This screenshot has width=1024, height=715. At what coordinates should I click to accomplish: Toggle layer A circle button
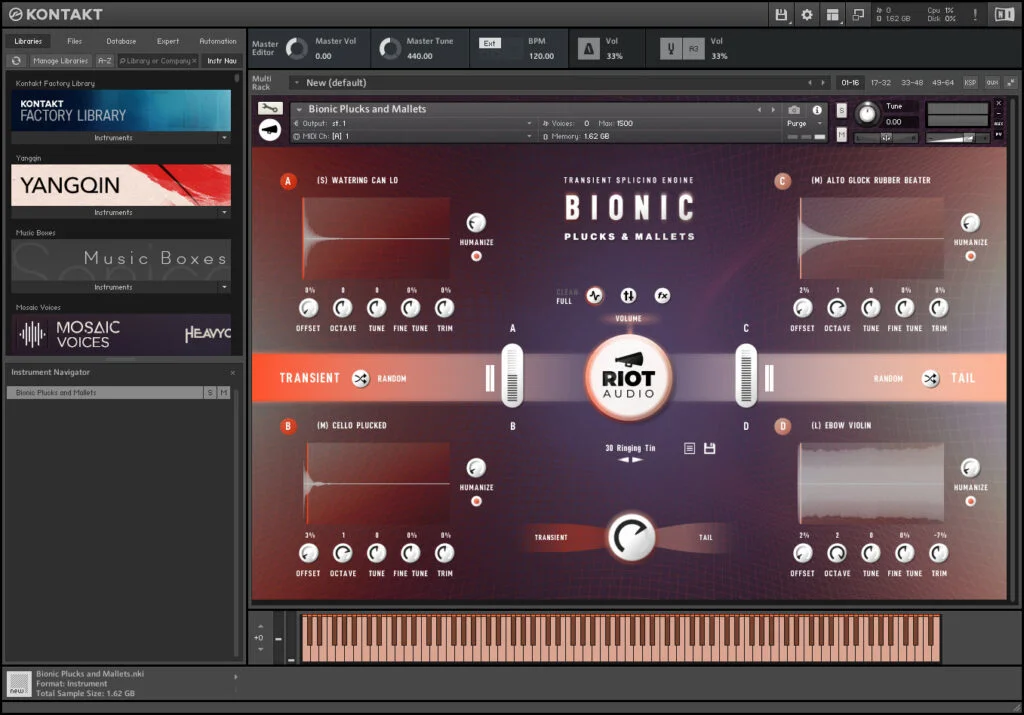click(288, 181)
